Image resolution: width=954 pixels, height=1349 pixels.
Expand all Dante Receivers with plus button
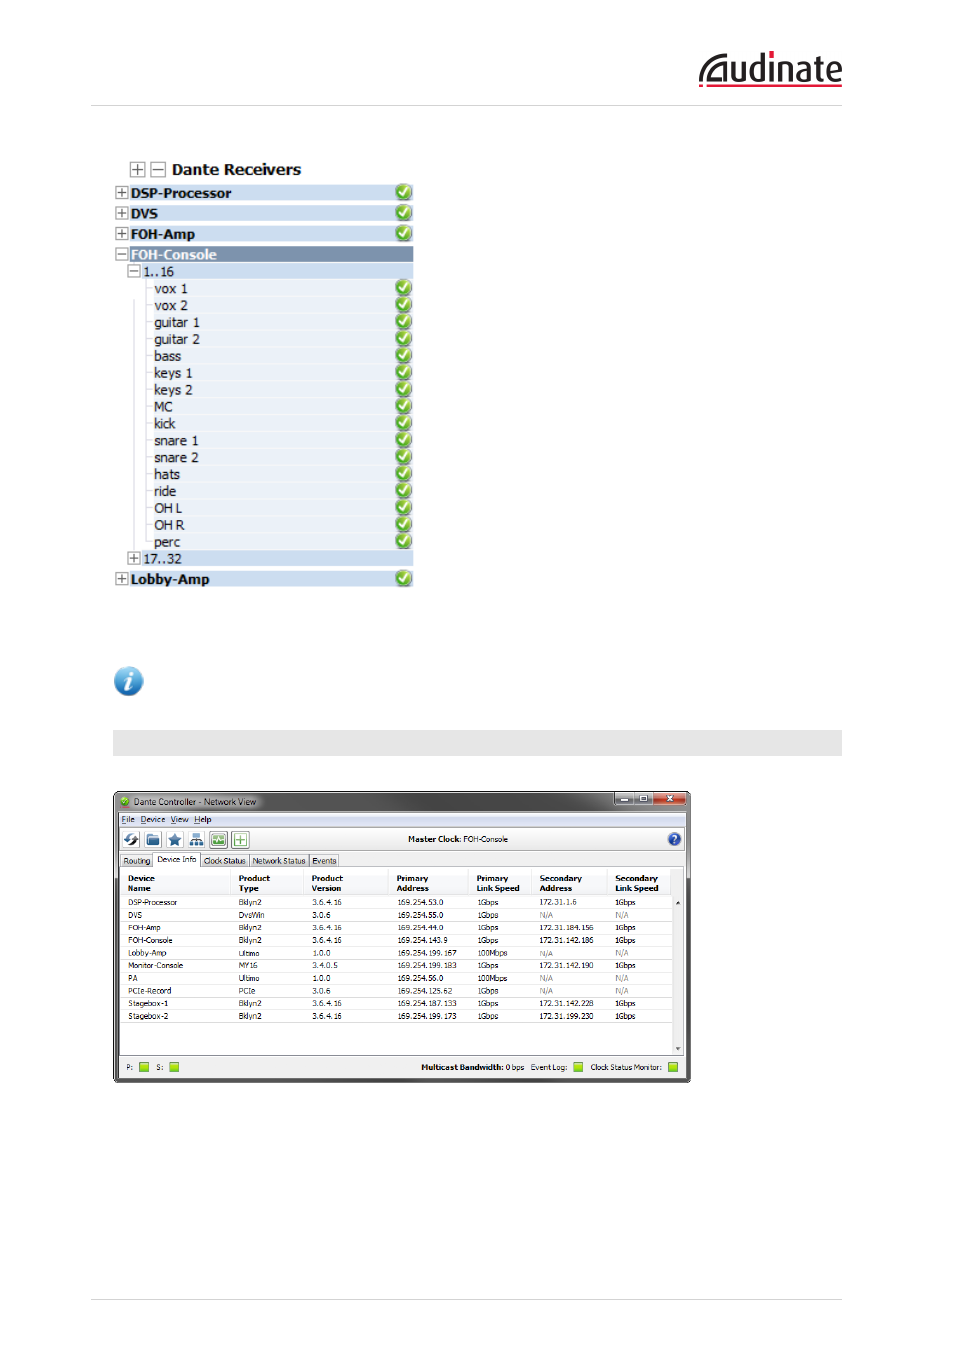[x=137, y=170]
